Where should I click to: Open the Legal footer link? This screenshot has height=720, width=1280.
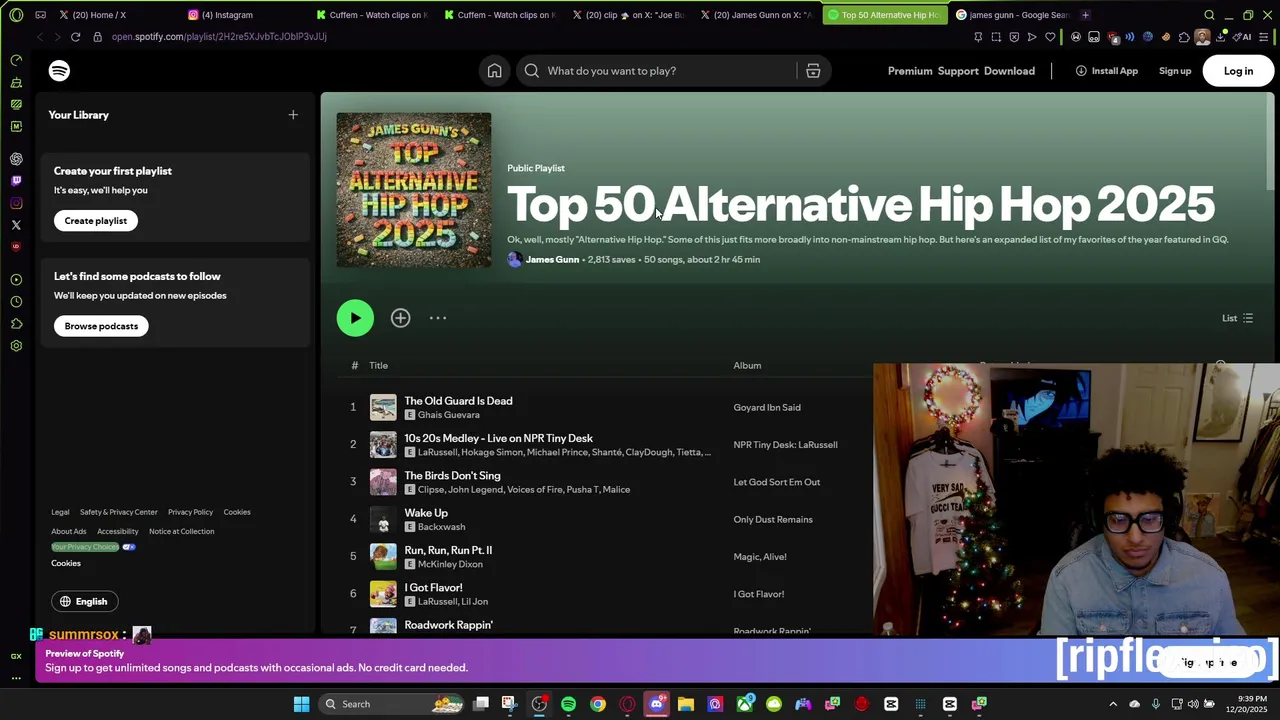(x=60, y=512)
